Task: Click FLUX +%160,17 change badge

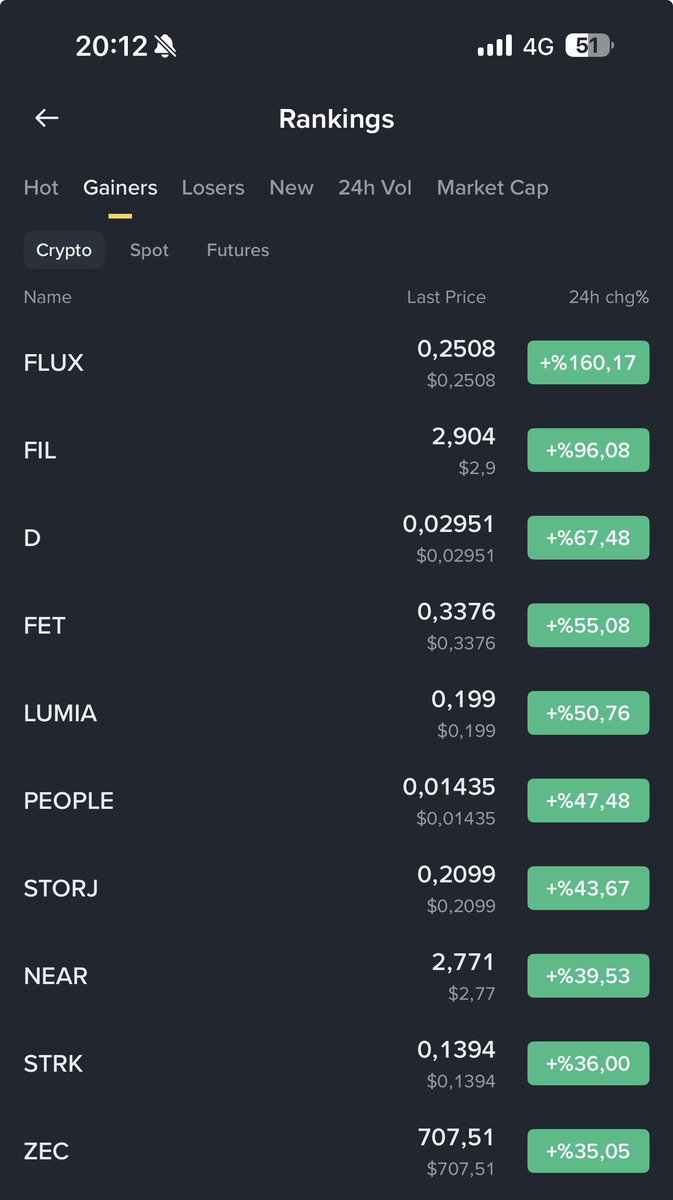Action: coord(588,362)
